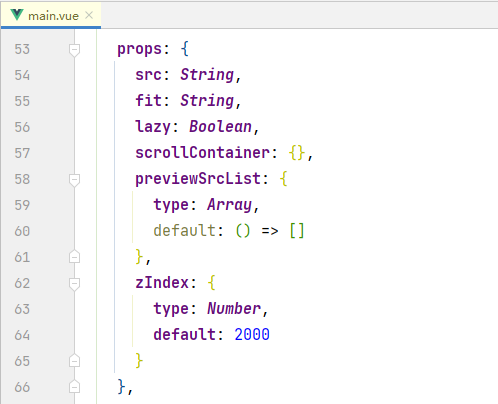The width and height of the screenshot is (498, 404).
Task: Close the main.vue tab
Action: [89, 15]
